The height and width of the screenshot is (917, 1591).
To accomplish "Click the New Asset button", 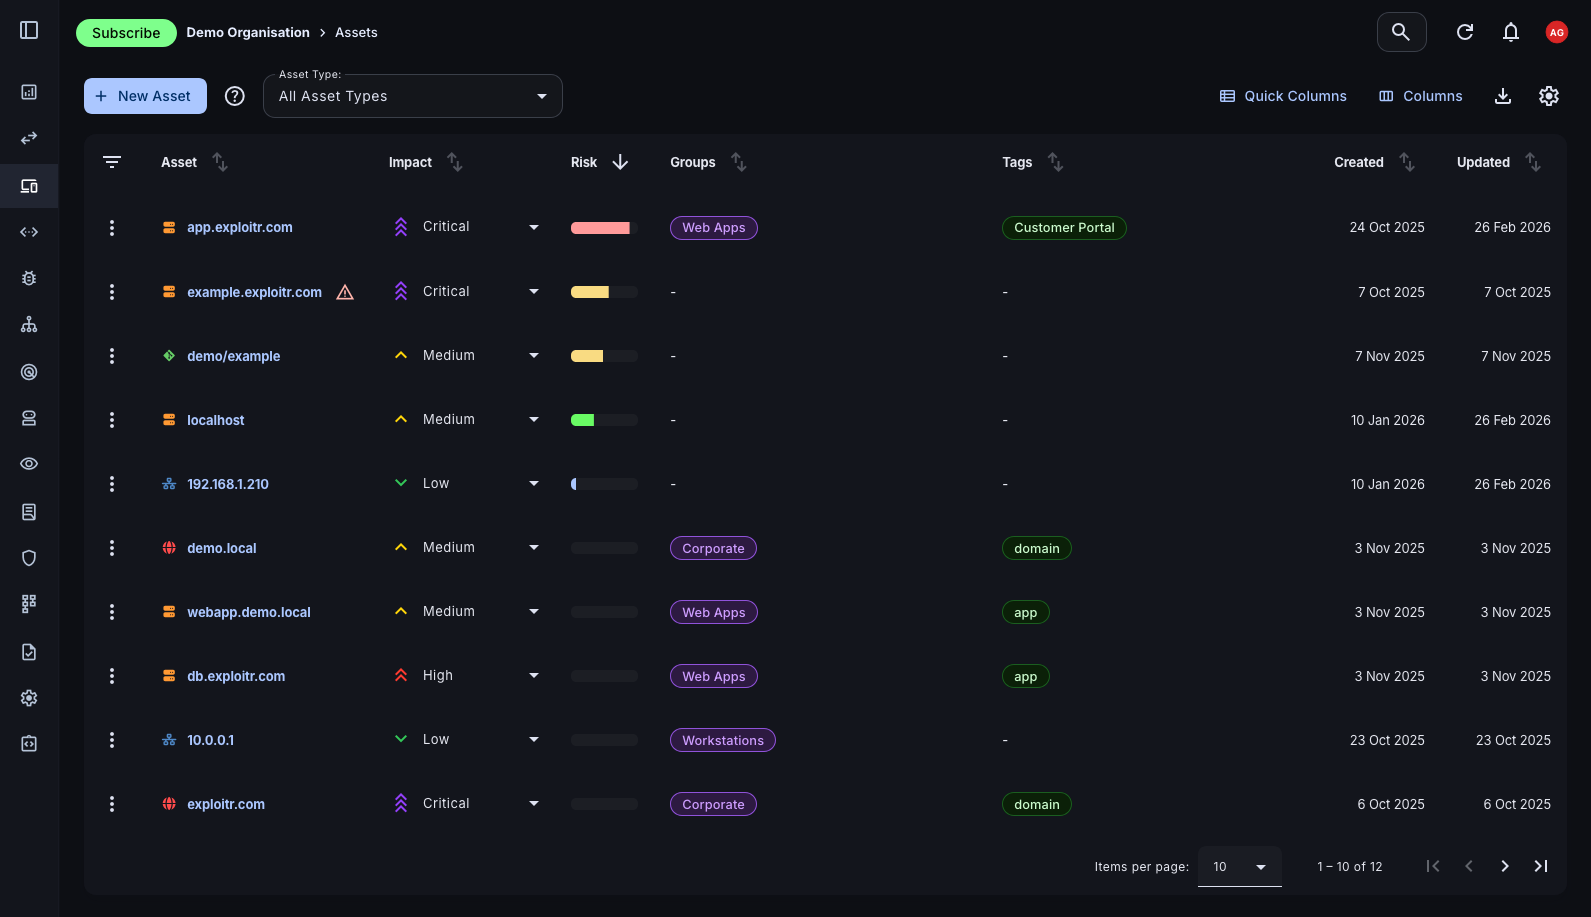I will point(145,96).
